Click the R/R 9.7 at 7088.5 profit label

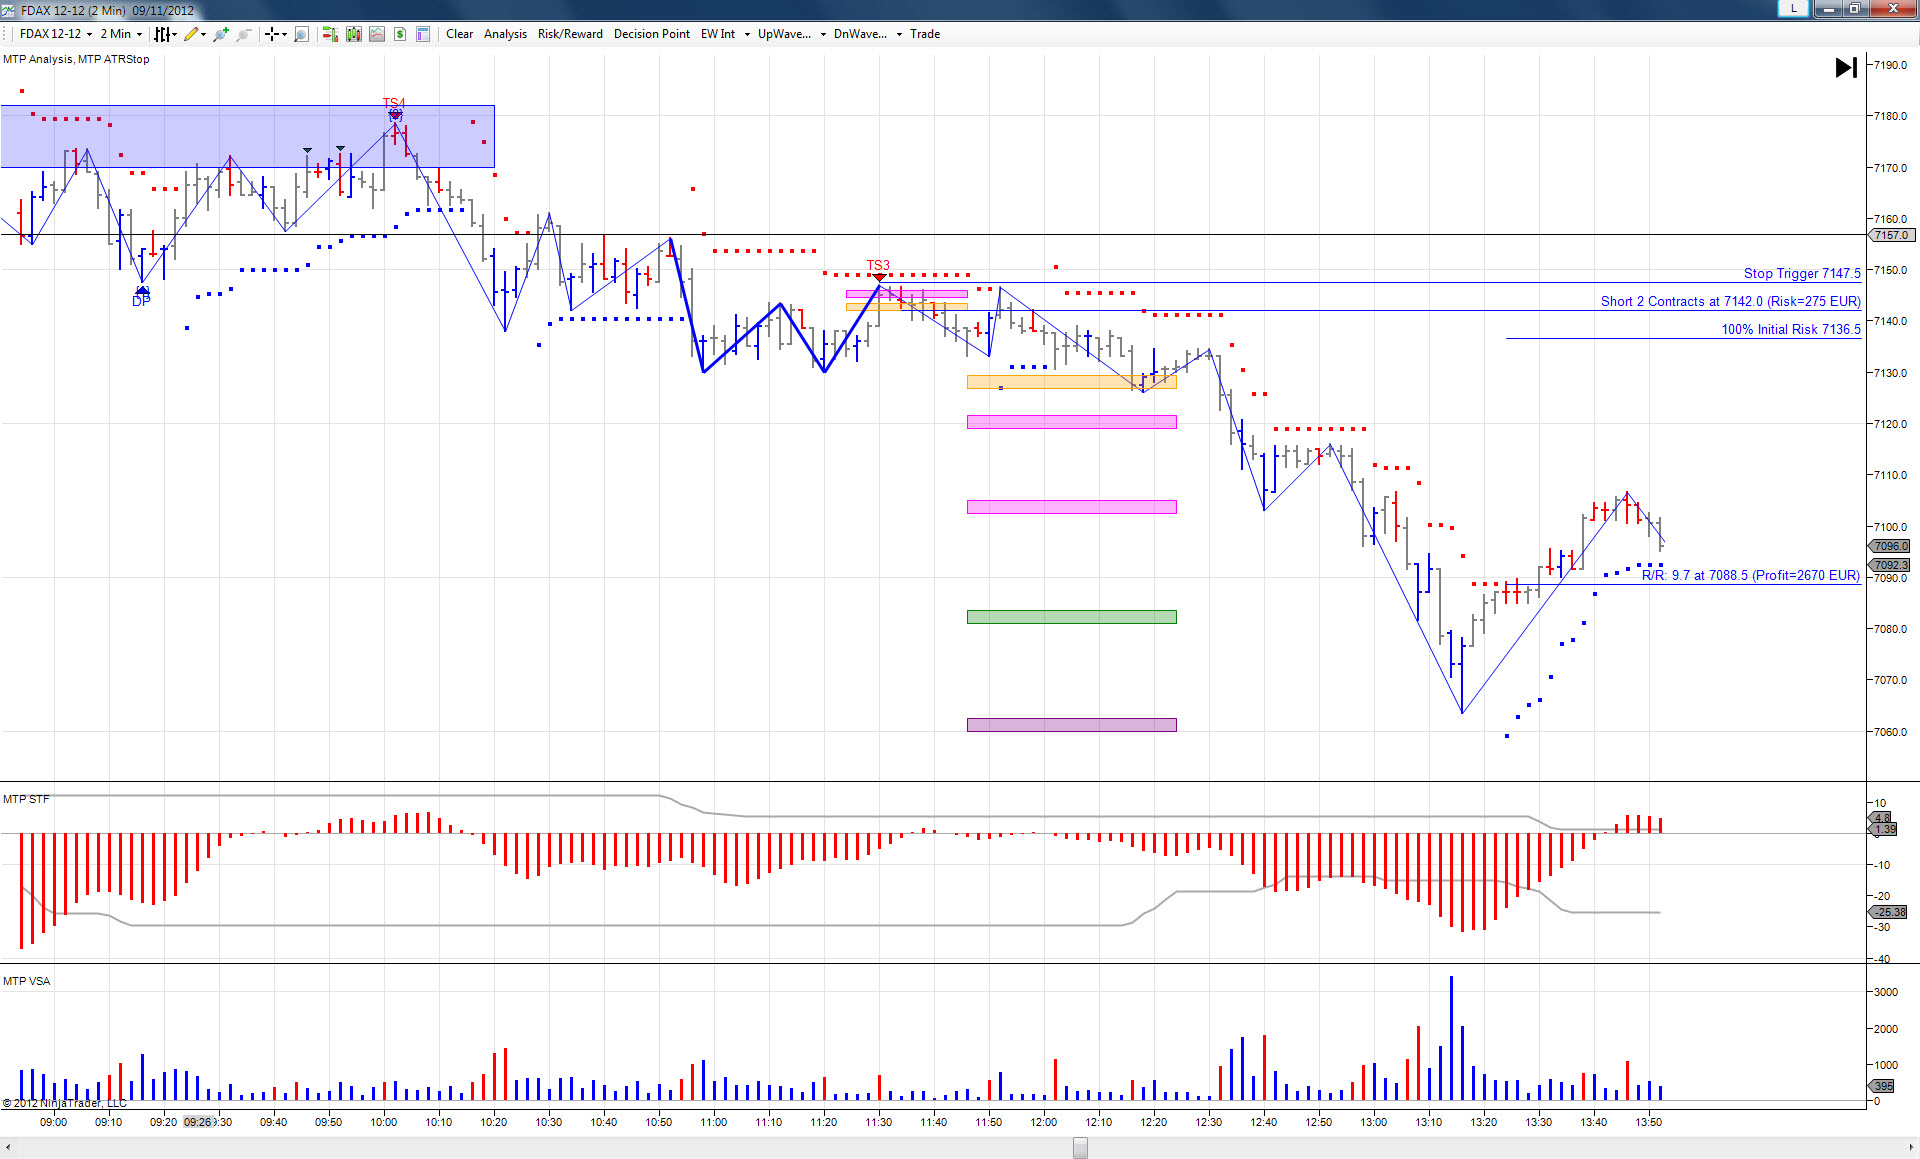(x=1751, y=575)
